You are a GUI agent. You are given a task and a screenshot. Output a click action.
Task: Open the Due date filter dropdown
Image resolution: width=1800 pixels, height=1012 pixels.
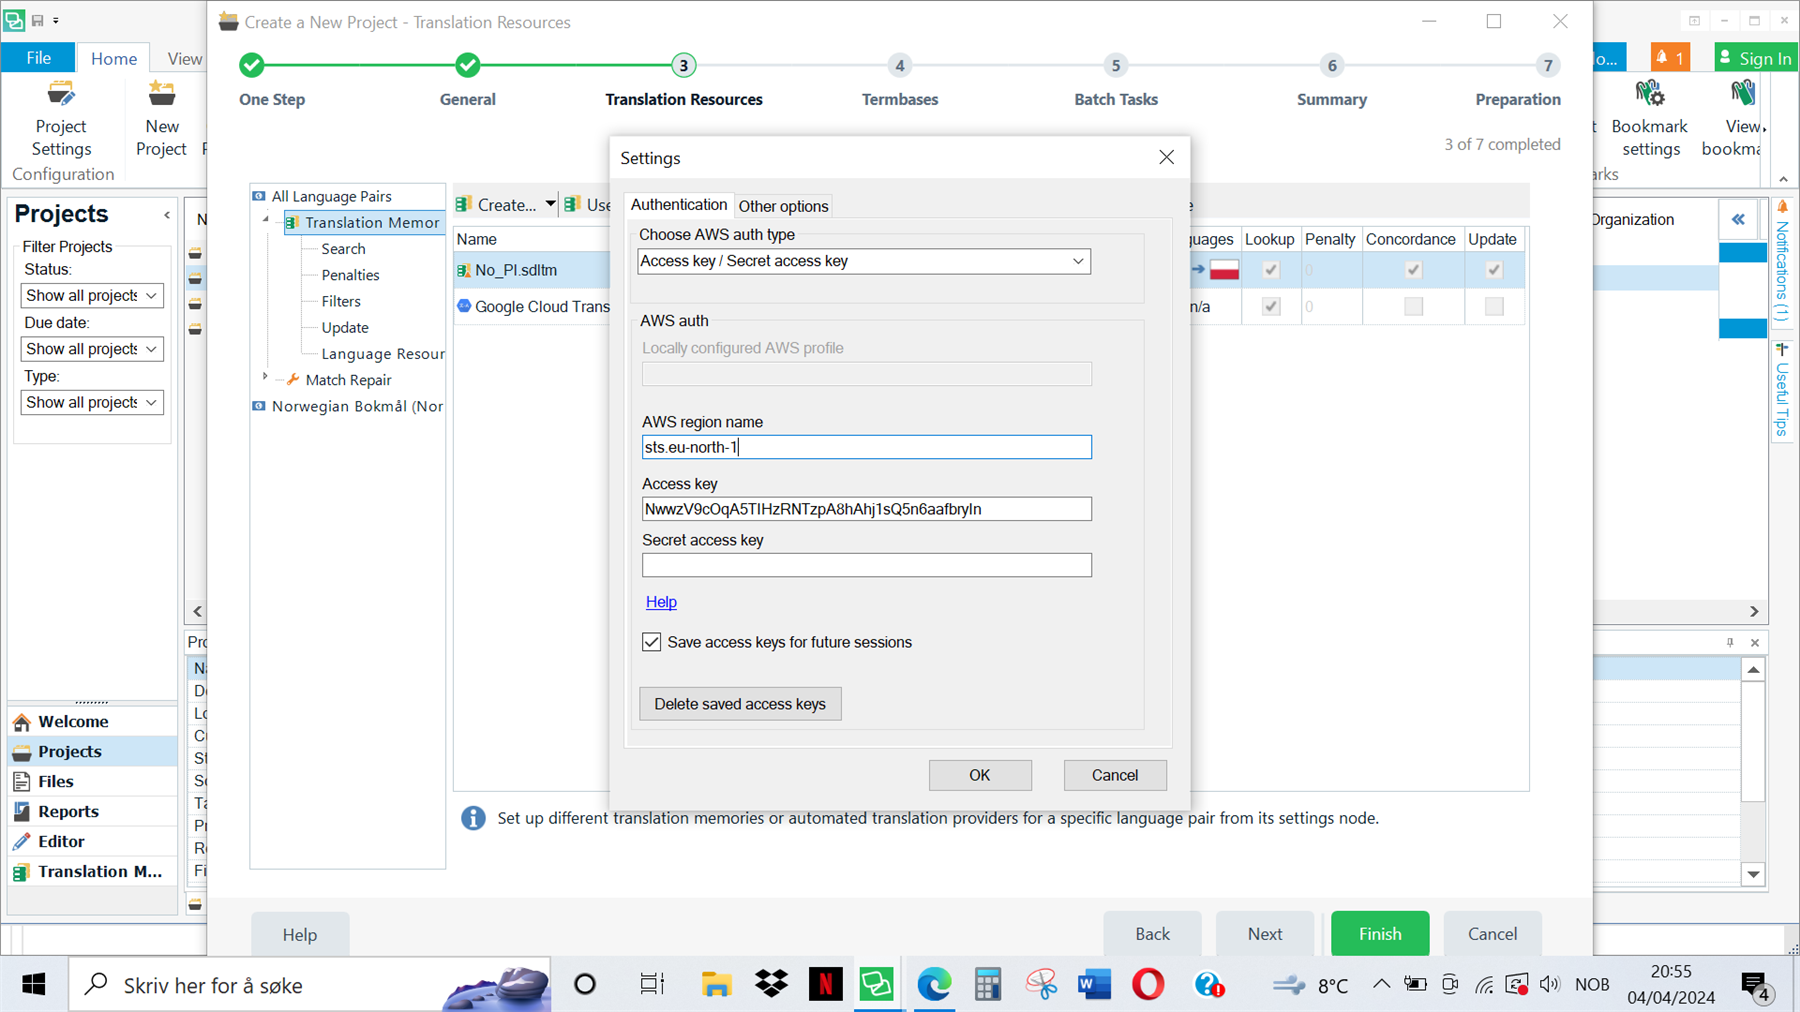91,349
